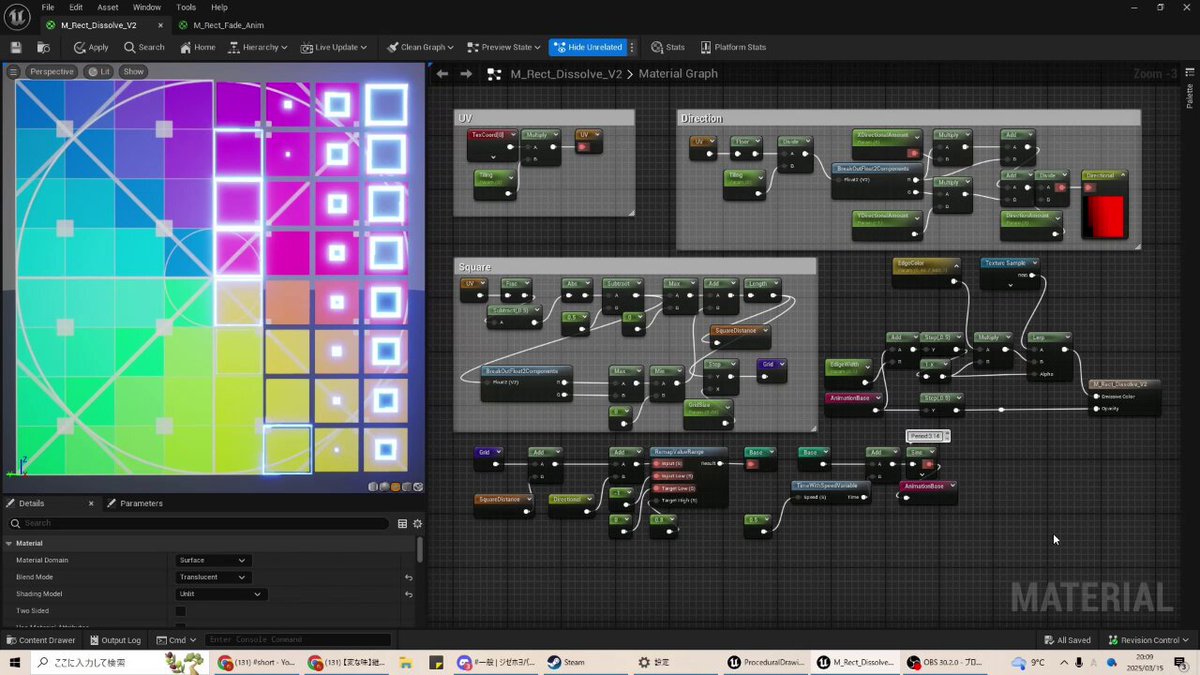1200x675 pixels.
Task: Open the Output Log
Action: (115, 640)
